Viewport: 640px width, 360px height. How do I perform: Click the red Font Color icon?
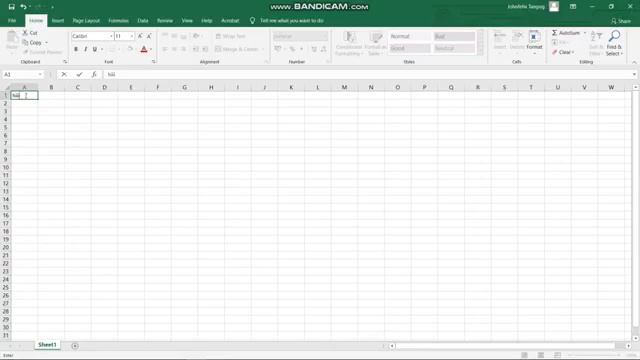144,49
